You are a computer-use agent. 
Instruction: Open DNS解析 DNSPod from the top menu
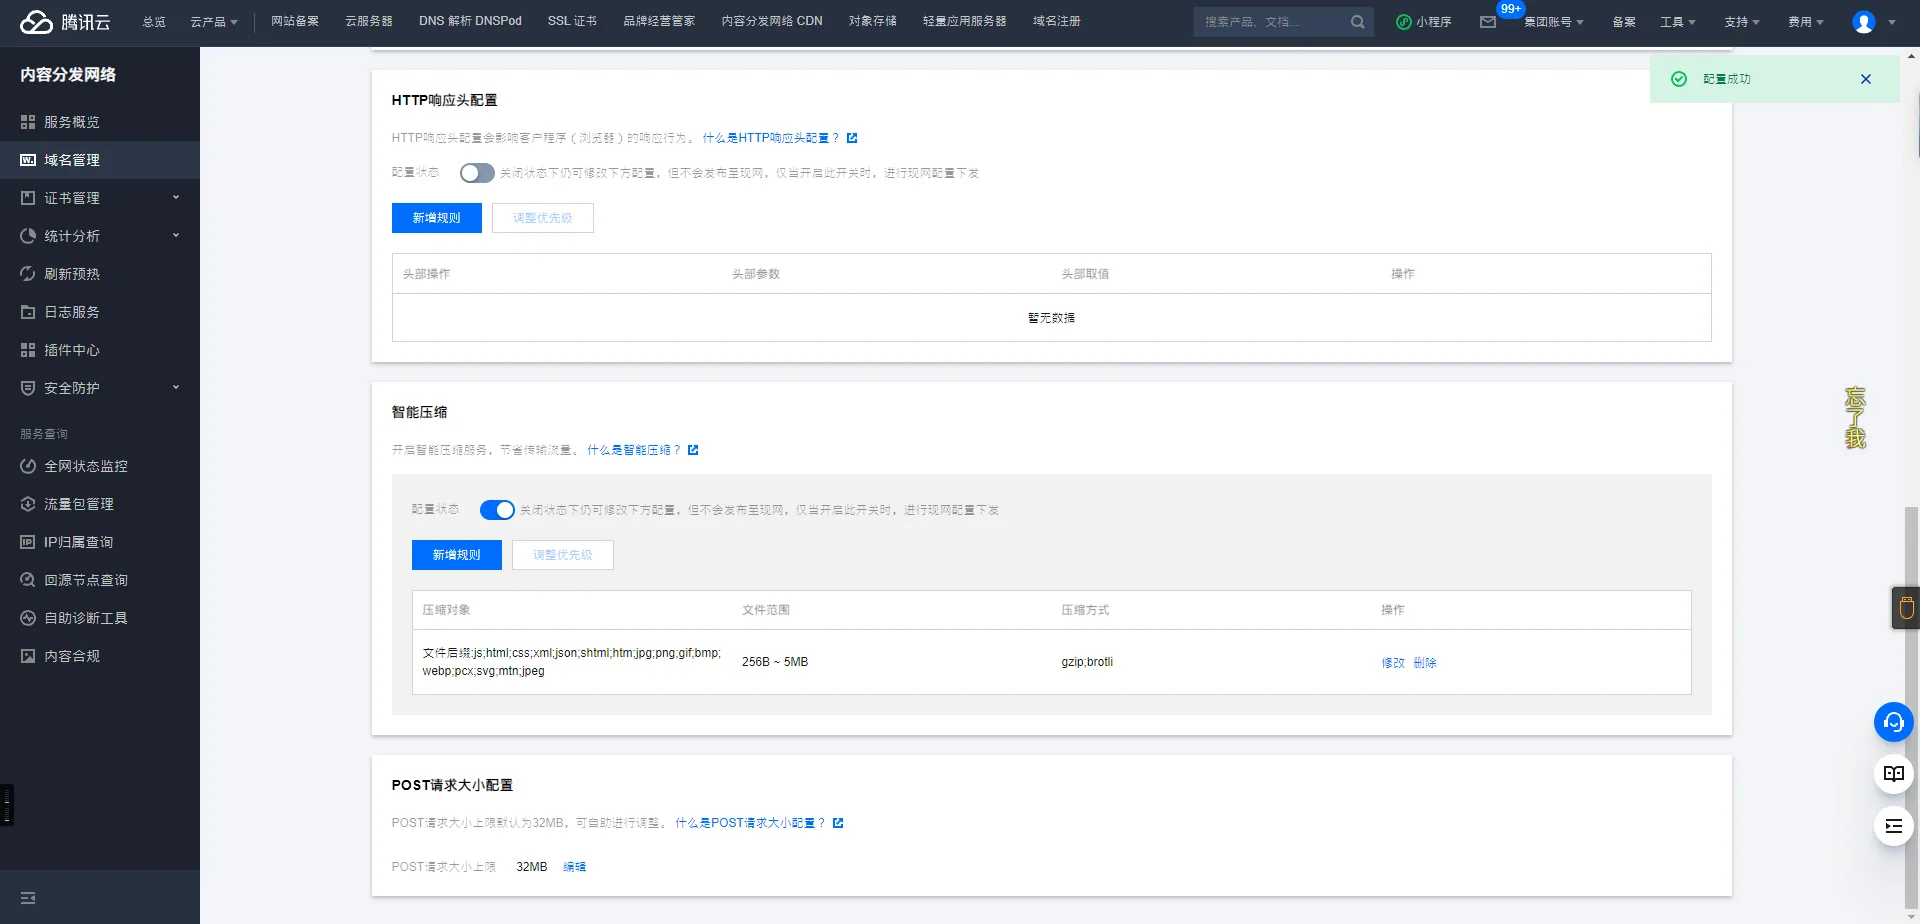(470, 21)
